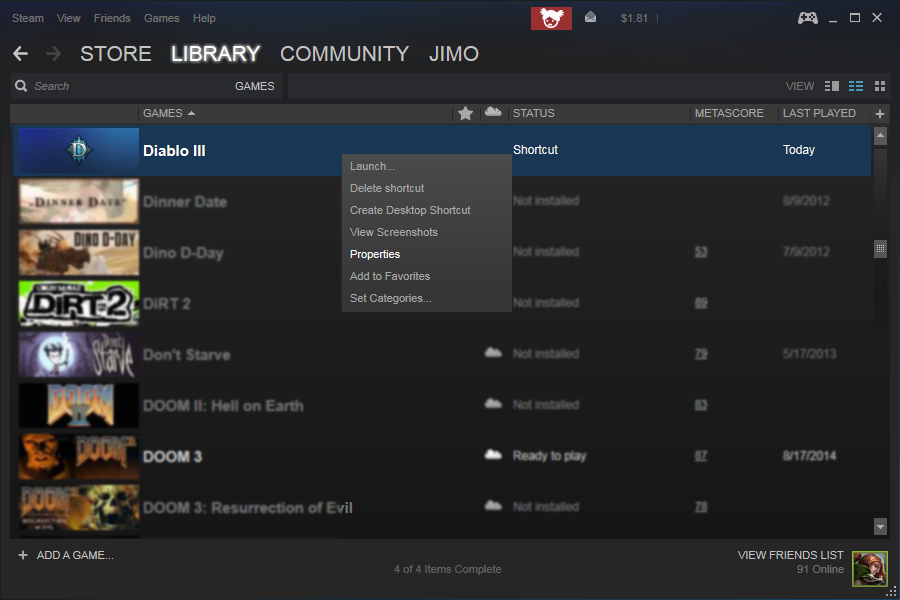900x600 pixels.
Task: Open Dino D-Day metascore 53 link
Action: pos(701,251)
